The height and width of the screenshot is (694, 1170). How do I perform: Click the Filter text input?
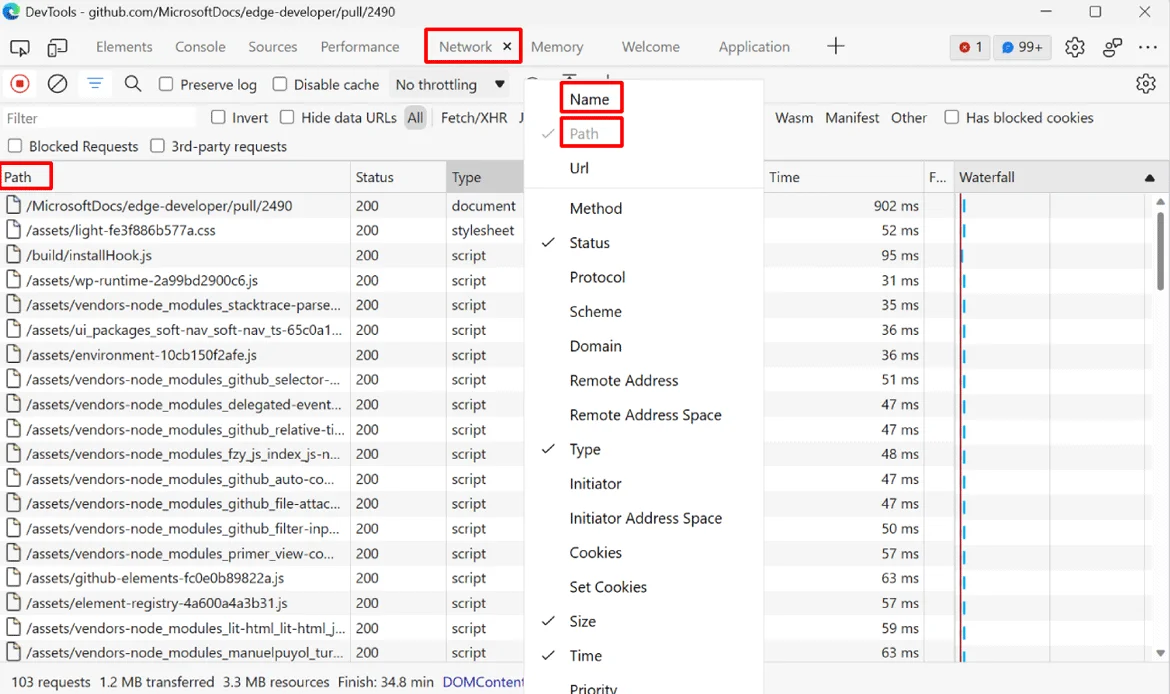click(99, 118)
